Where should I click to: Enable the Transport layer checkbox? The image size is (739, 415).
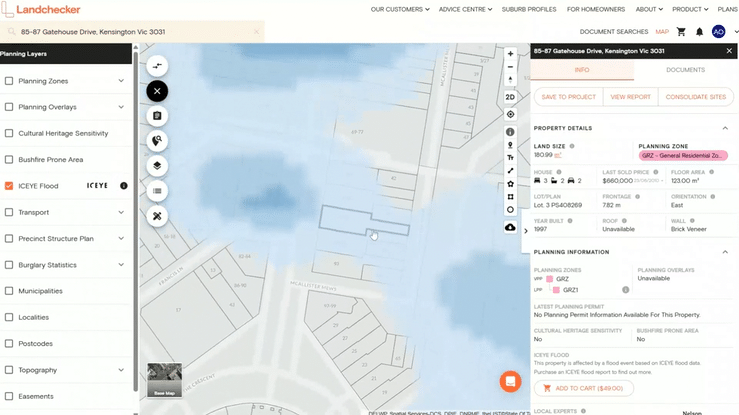click(x=9, y=212)
